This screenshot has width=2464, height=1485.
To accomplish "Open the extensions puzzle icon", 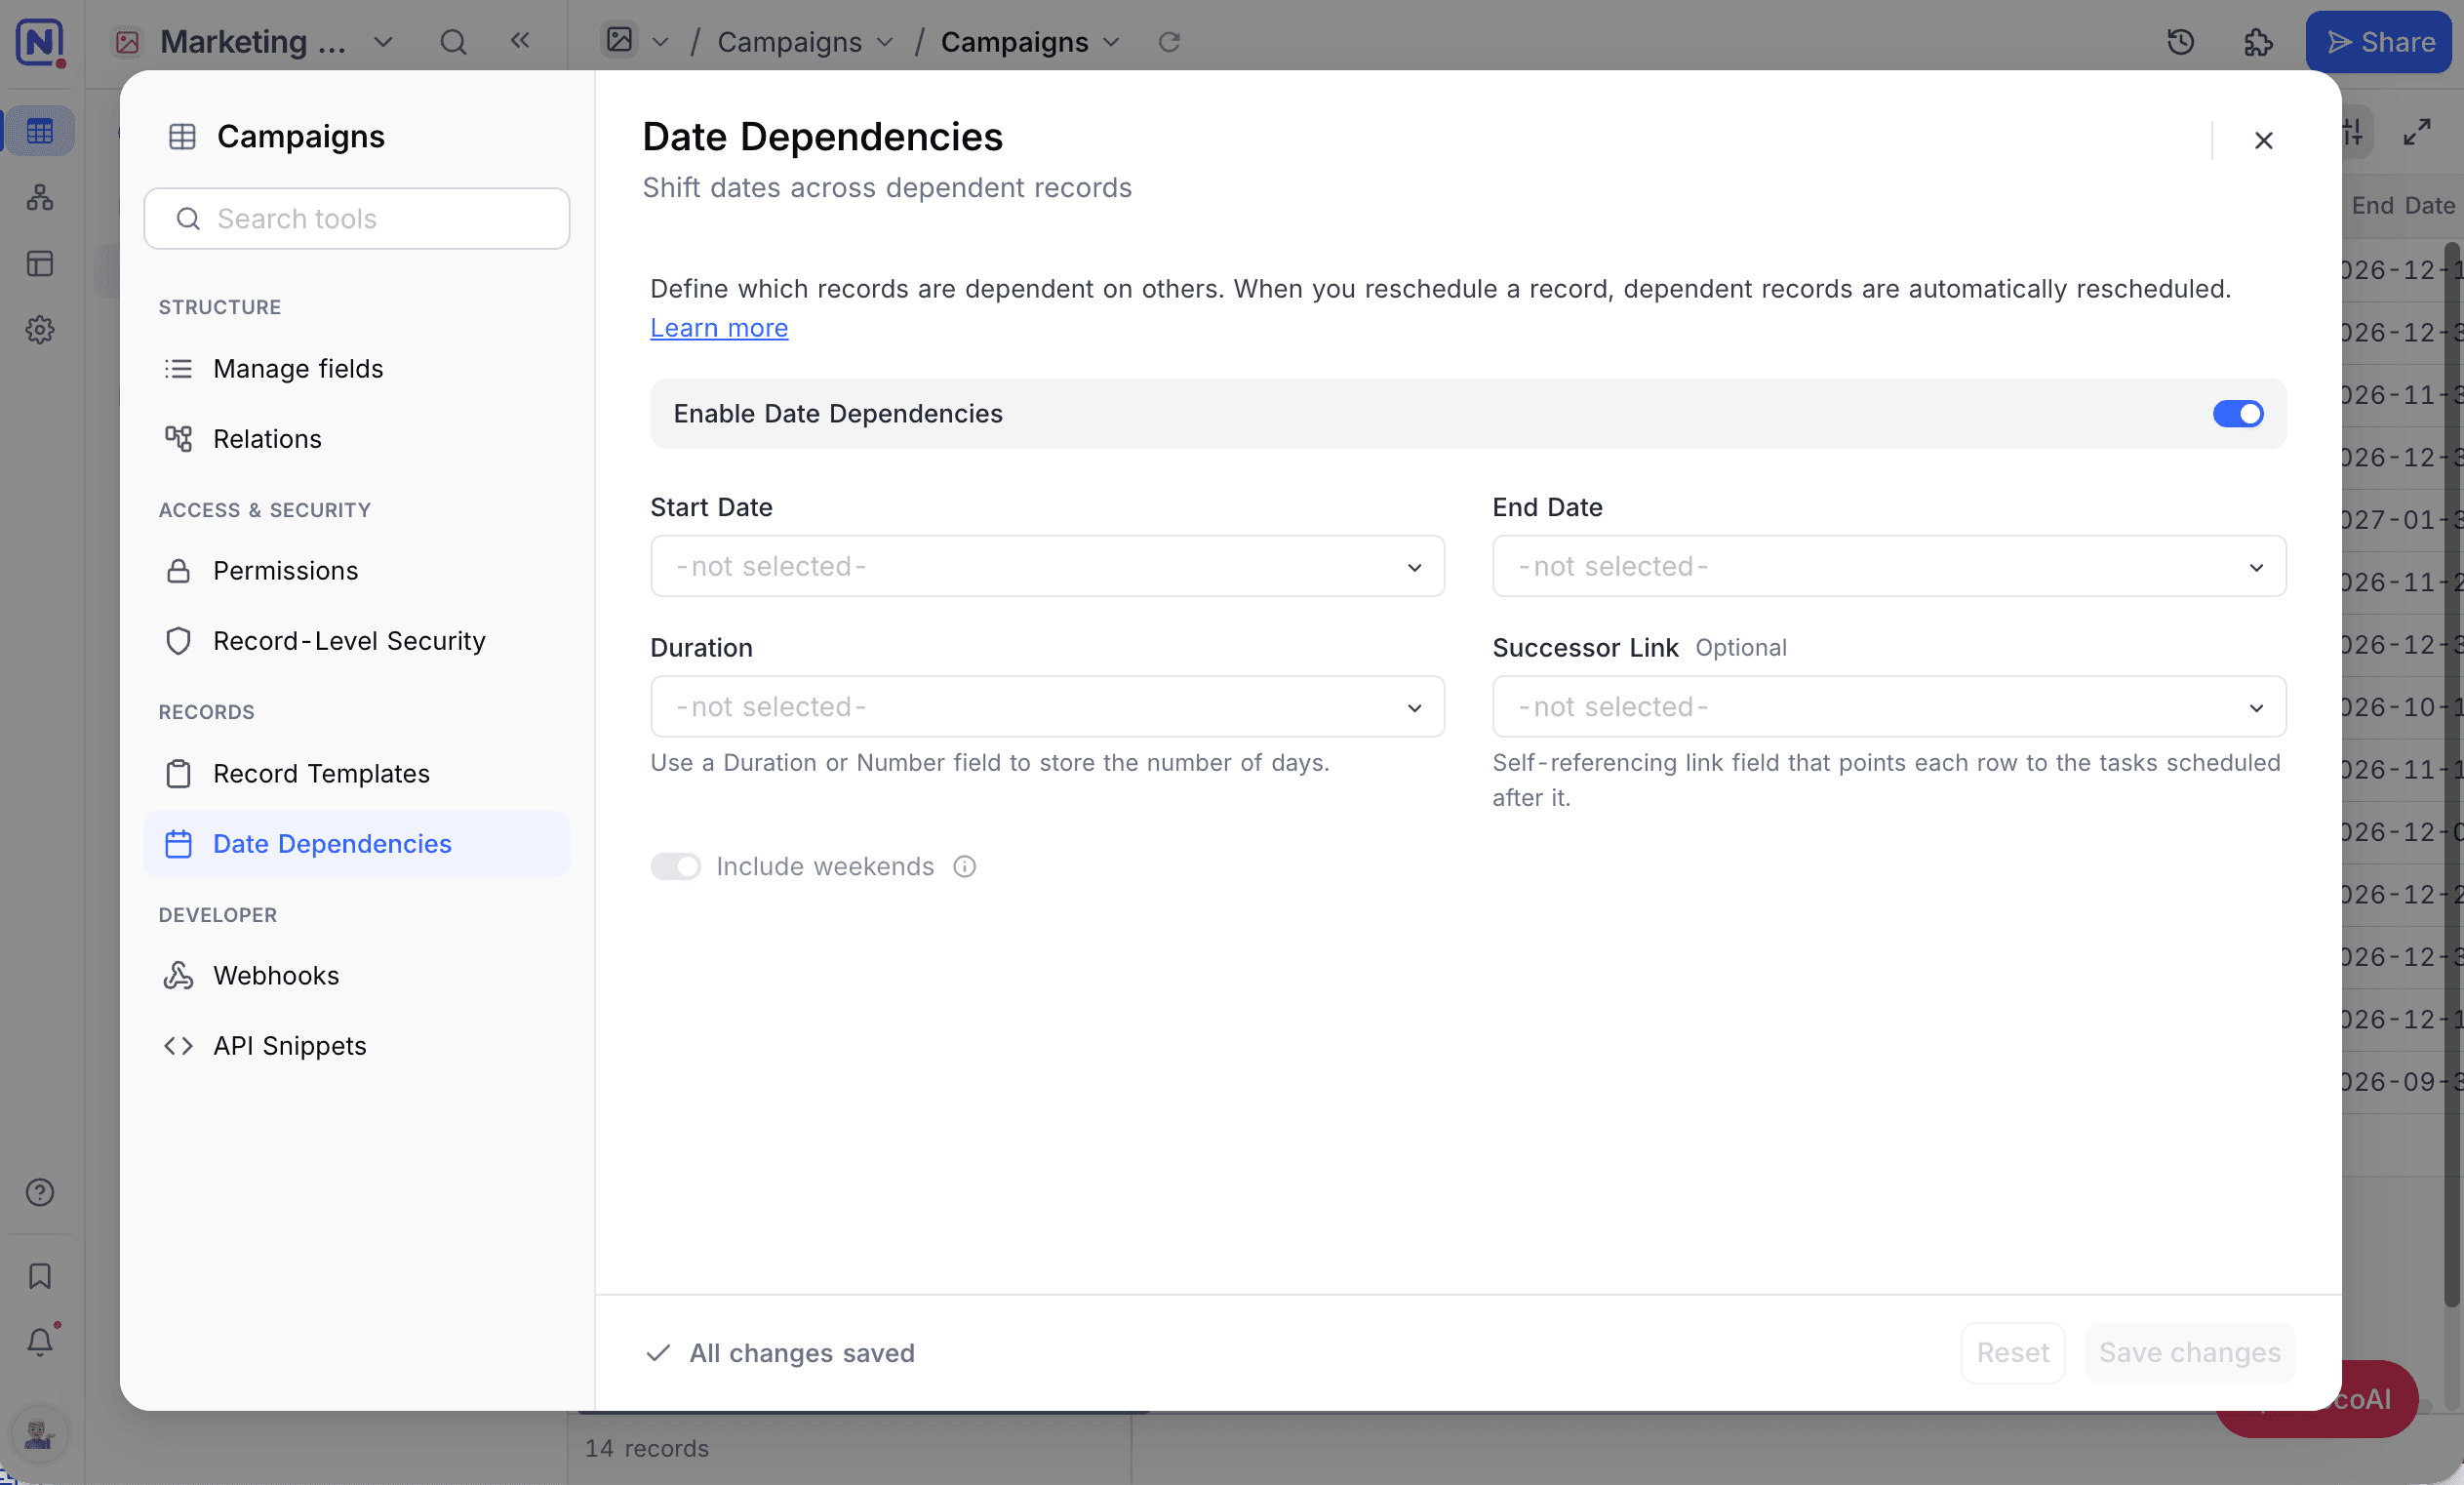I will coord(2258,42).
